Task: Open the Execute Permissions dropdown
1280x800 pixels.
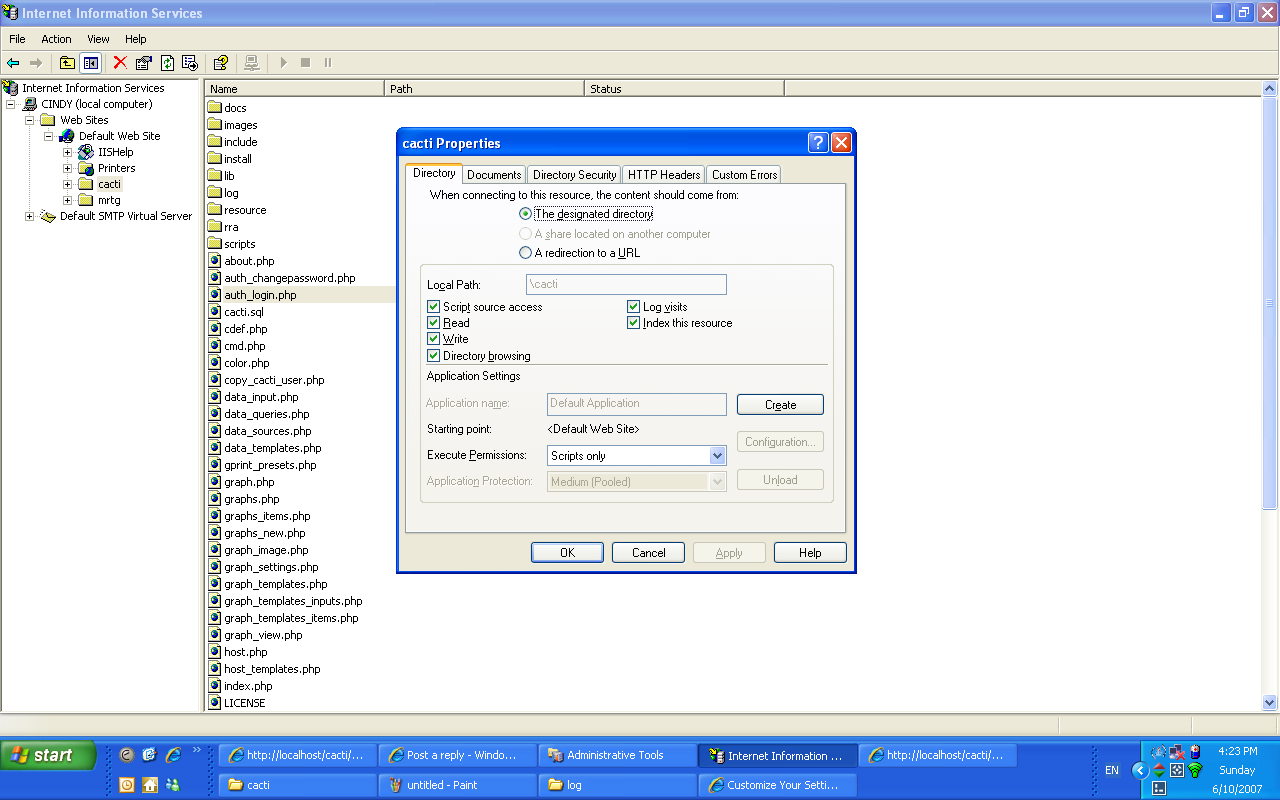Action: click(717, 456)
